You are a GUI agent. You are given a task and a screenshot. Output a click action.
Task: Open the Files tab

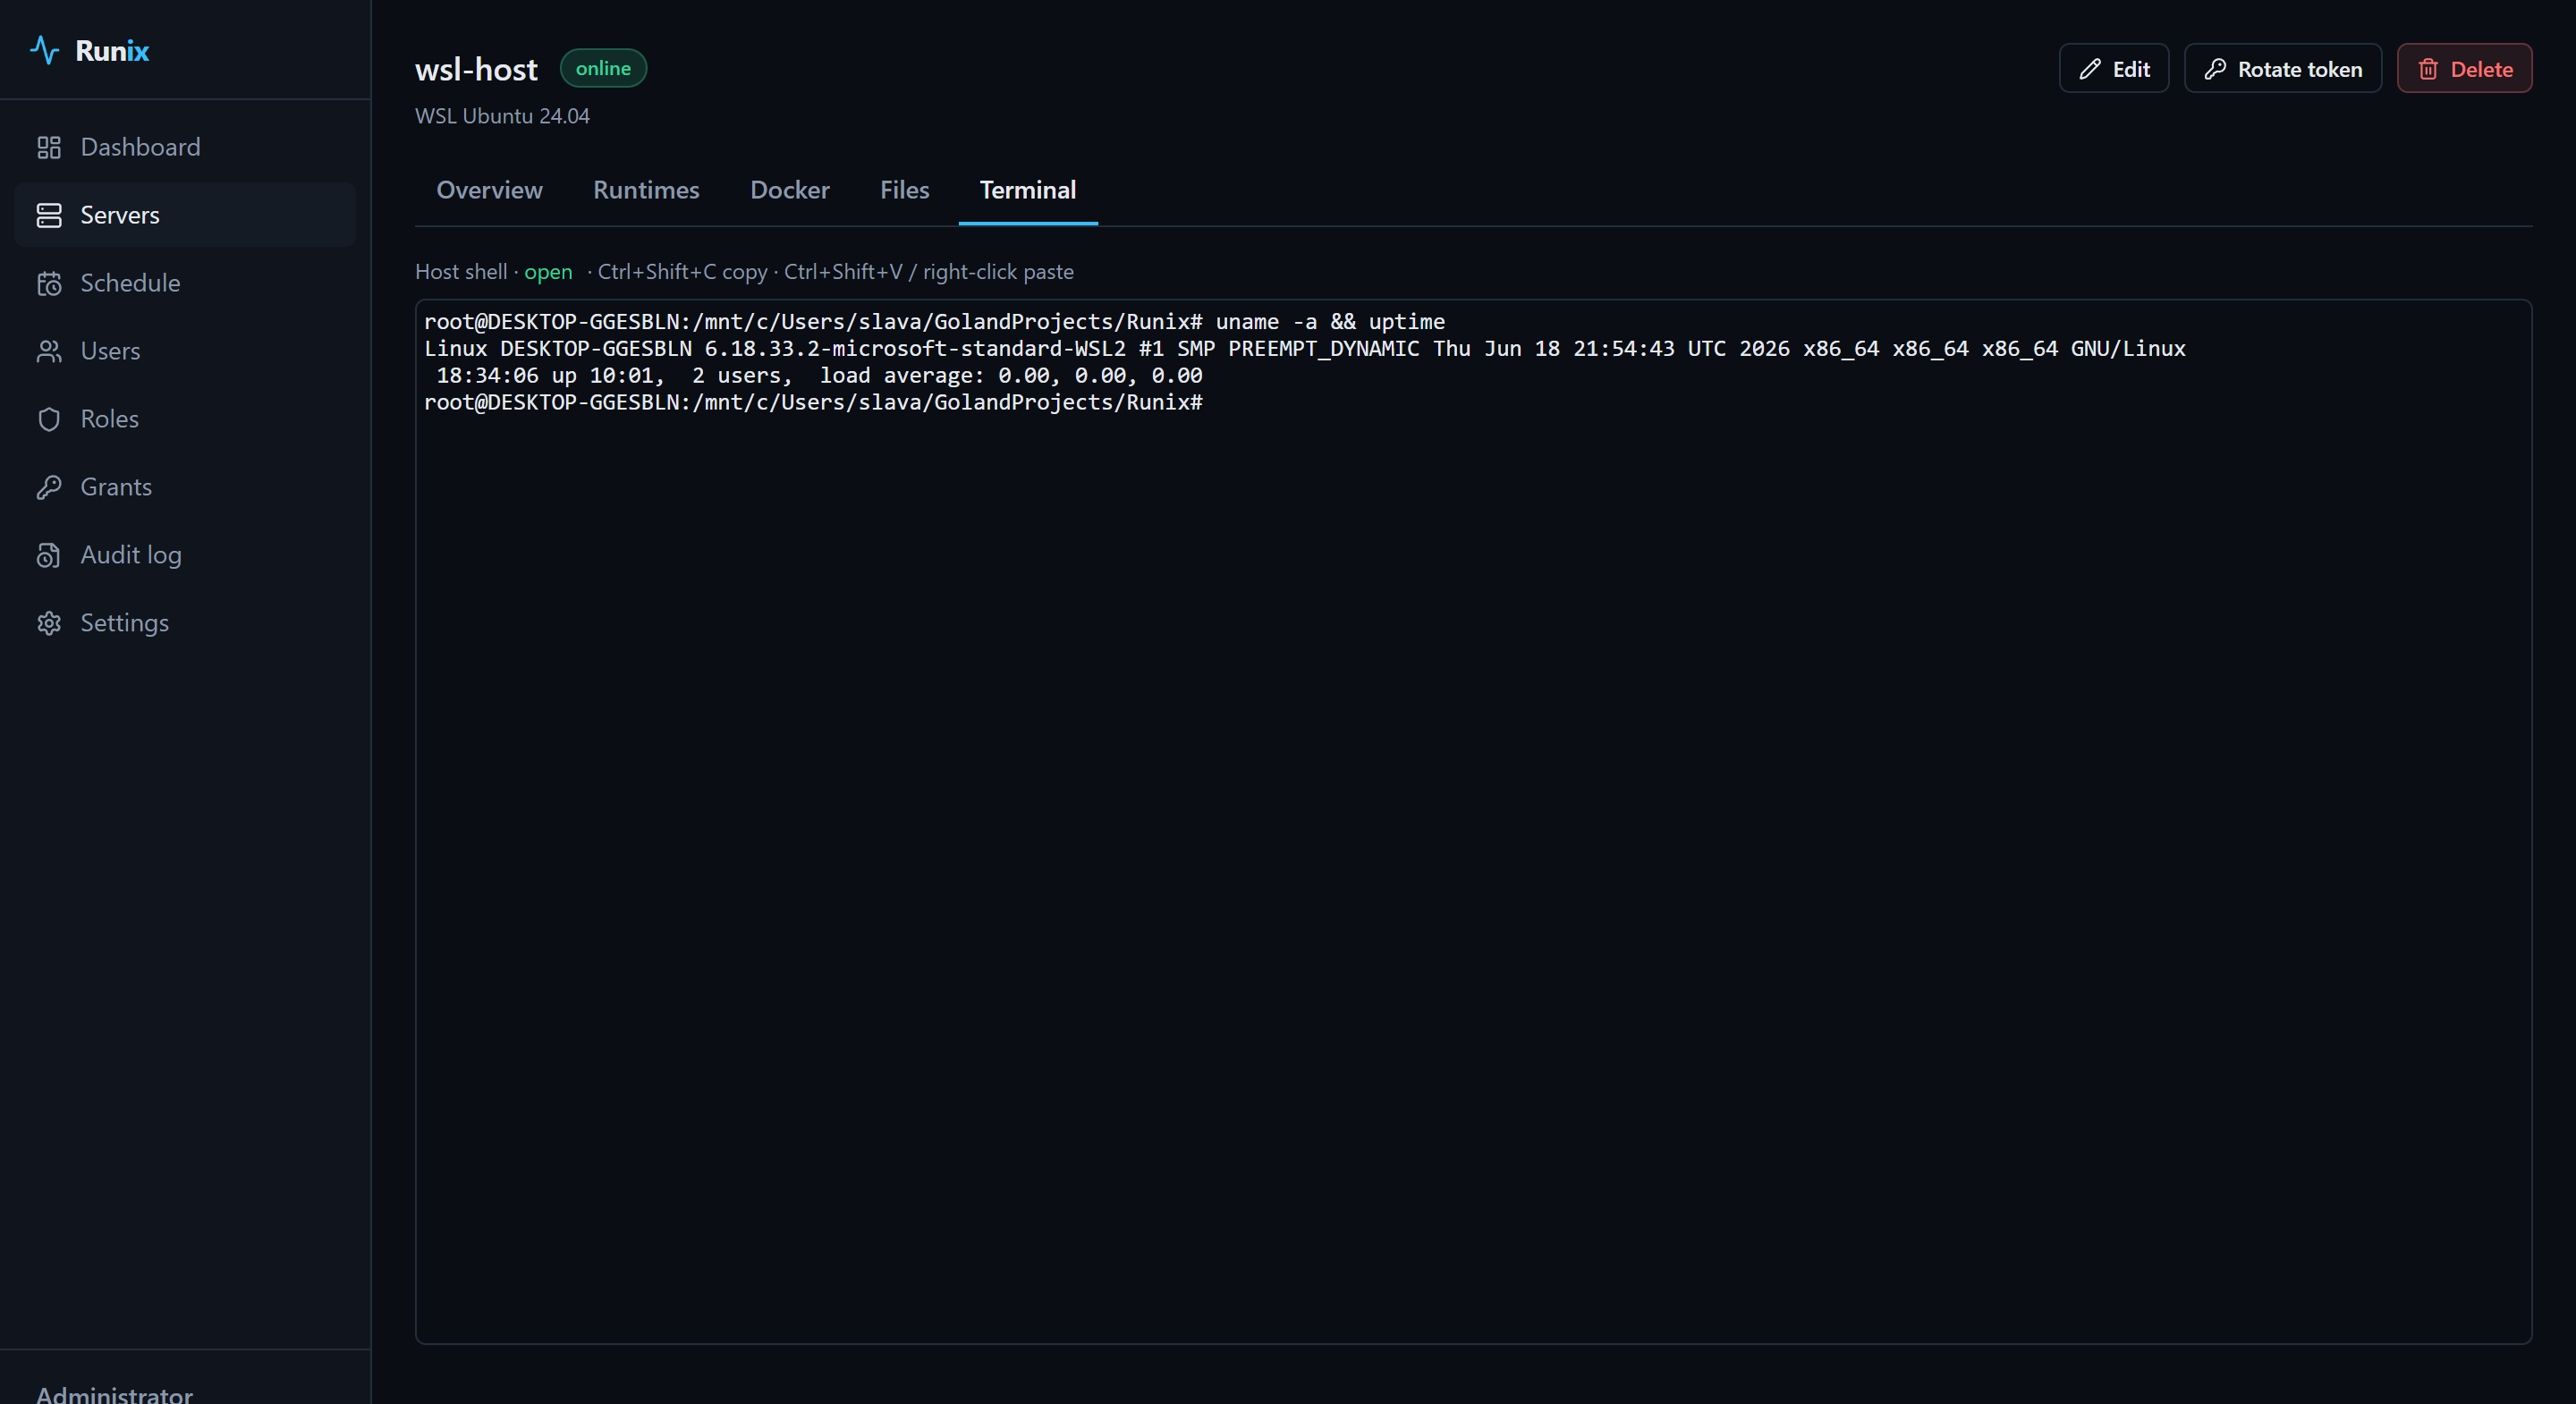(904, 190)
